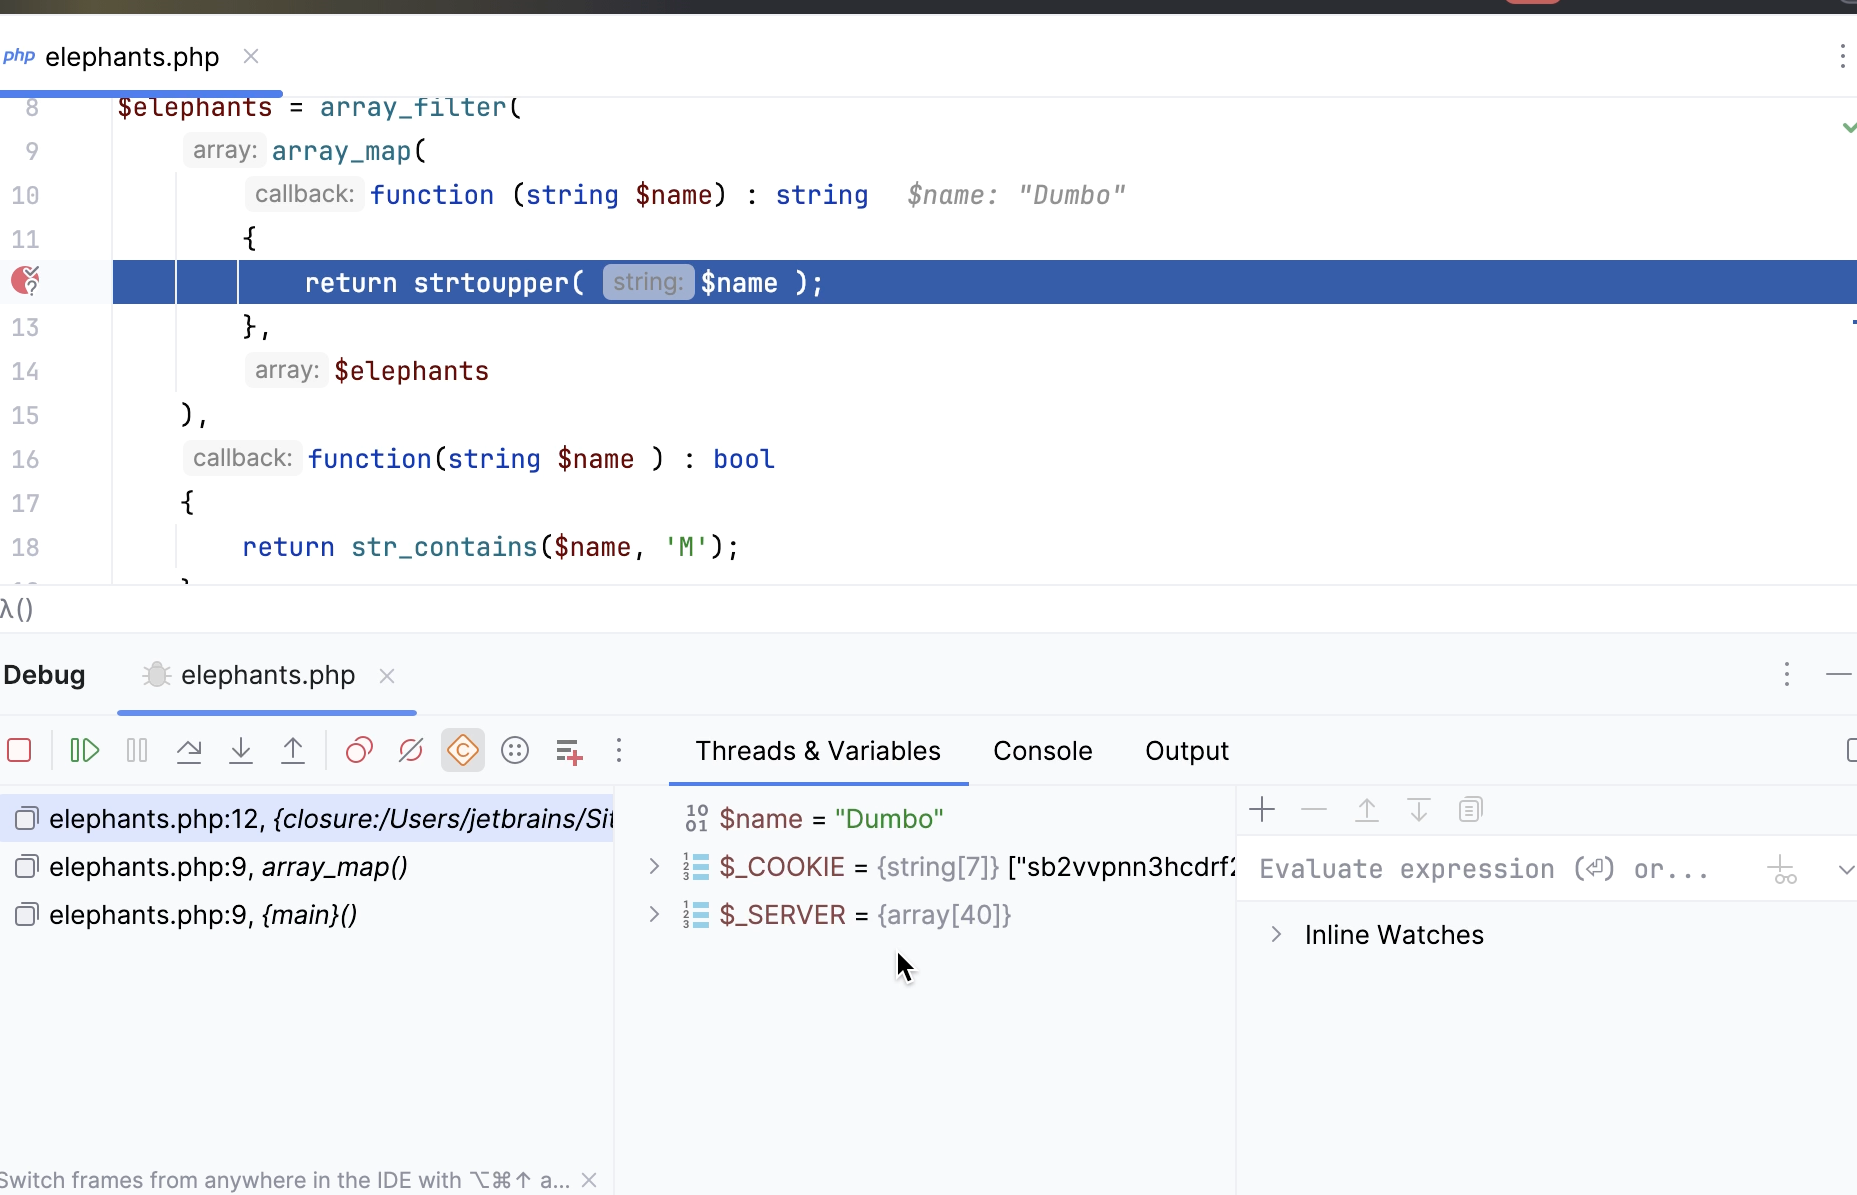Dismiss the frame switching tip

coord(589,1180)
